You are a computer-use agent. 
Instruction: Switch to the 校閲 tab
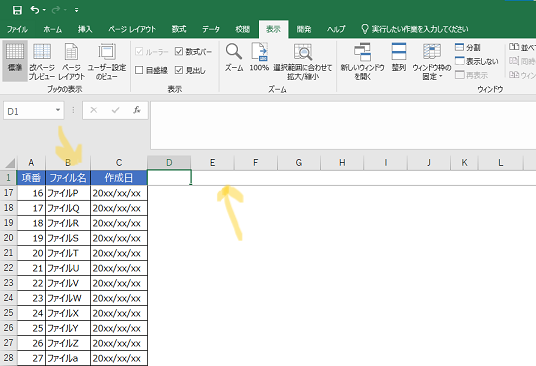pos(243,29)
